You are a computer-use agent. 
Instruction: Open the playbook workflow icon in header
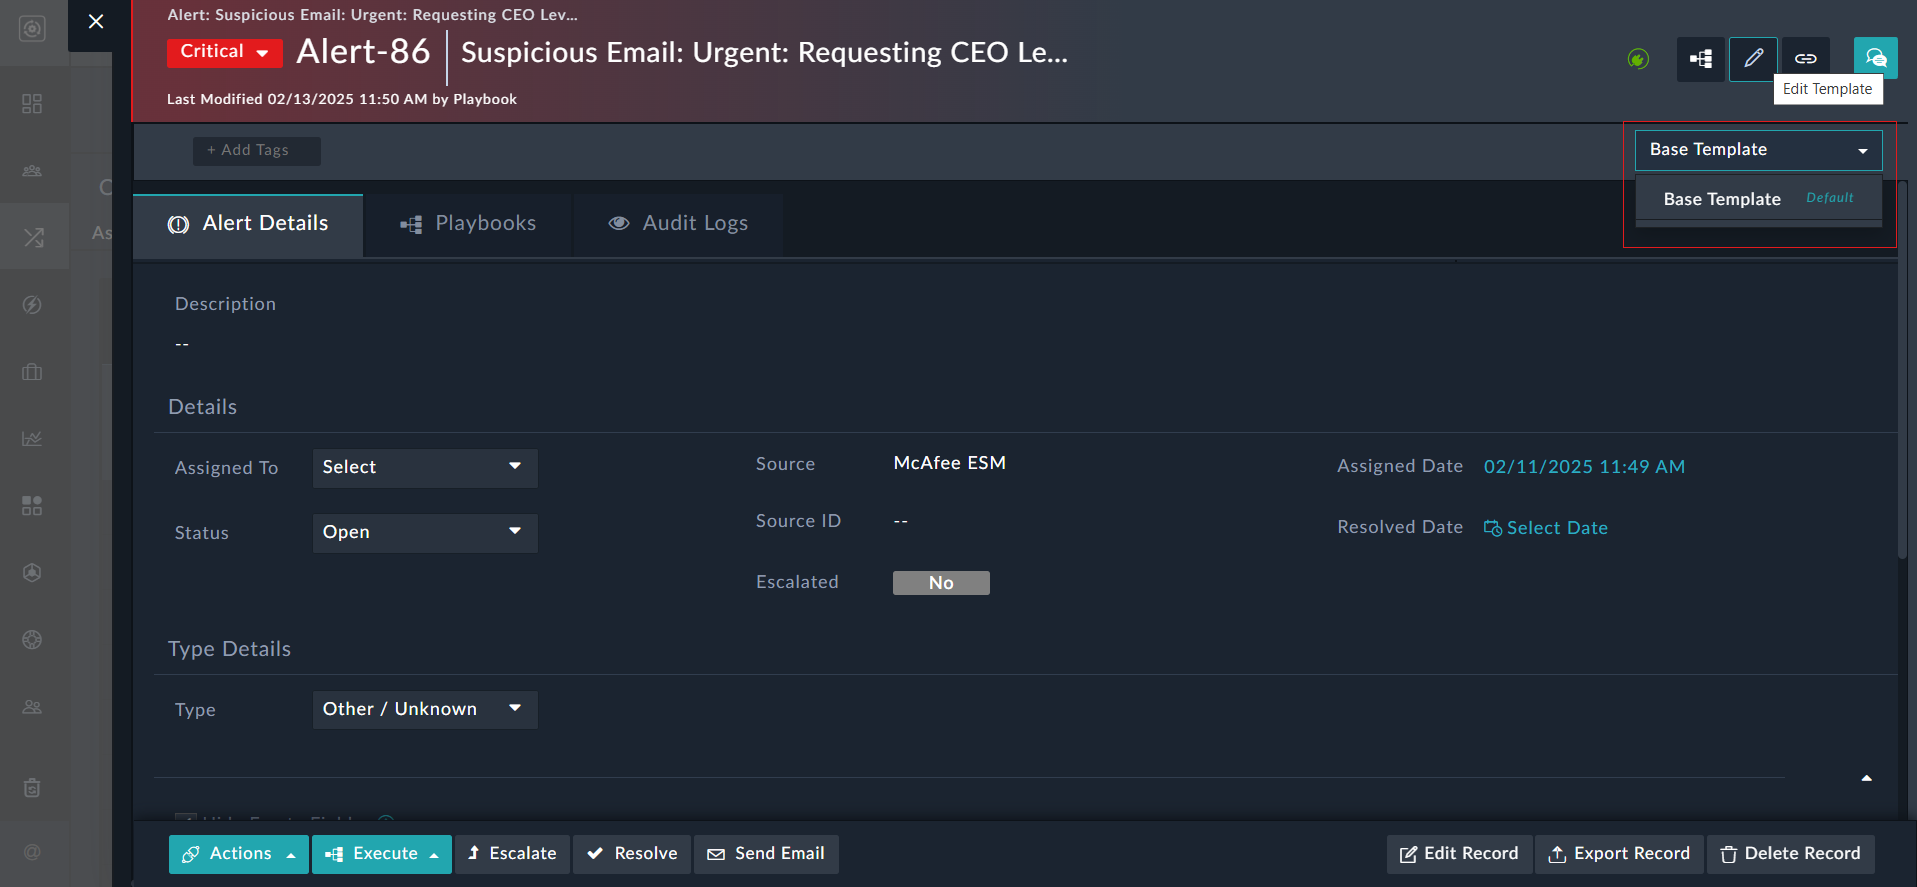point(1701,59)
